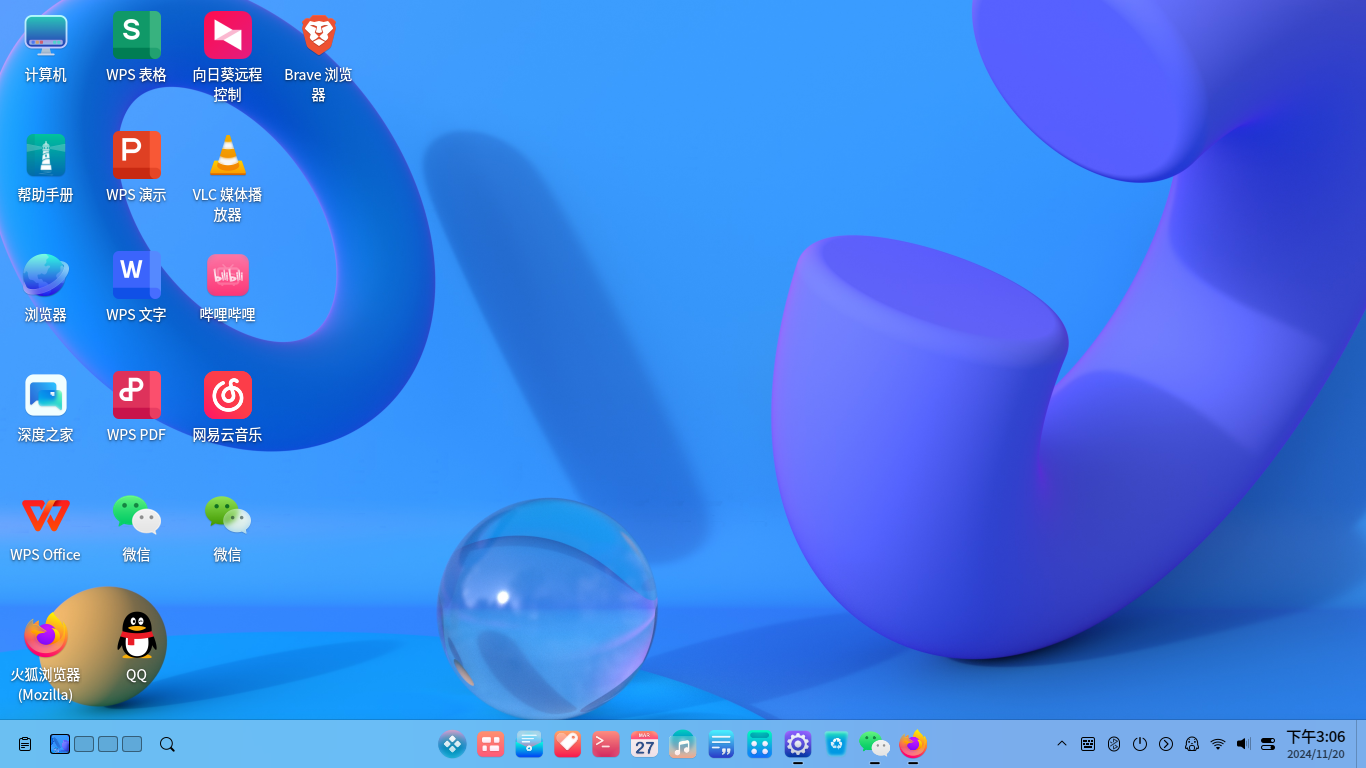Open the blue file manager dock icon
Screen dimensions: 1366x768
(529, 744)
